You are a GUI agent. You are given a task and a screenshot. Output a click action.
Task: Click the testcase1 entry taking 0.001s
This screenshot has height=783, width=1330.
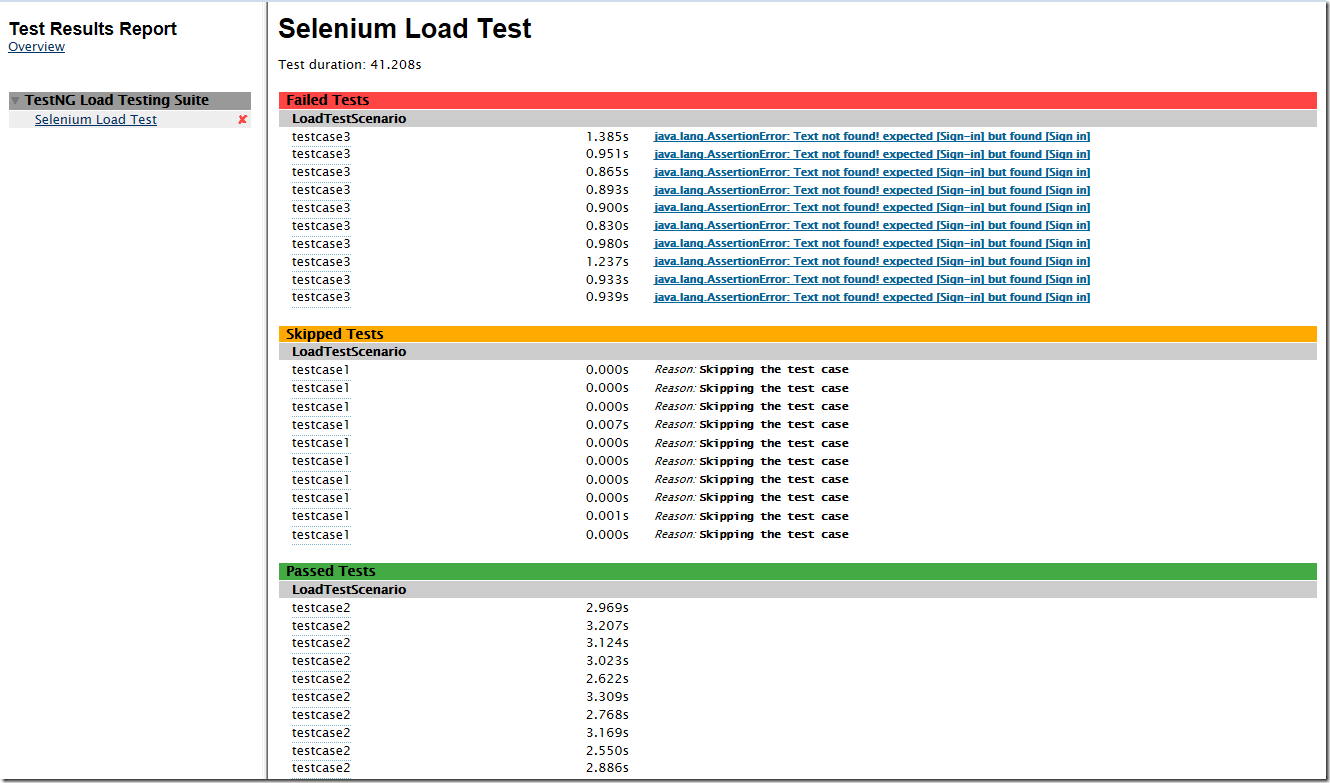[x=320, y=515]
